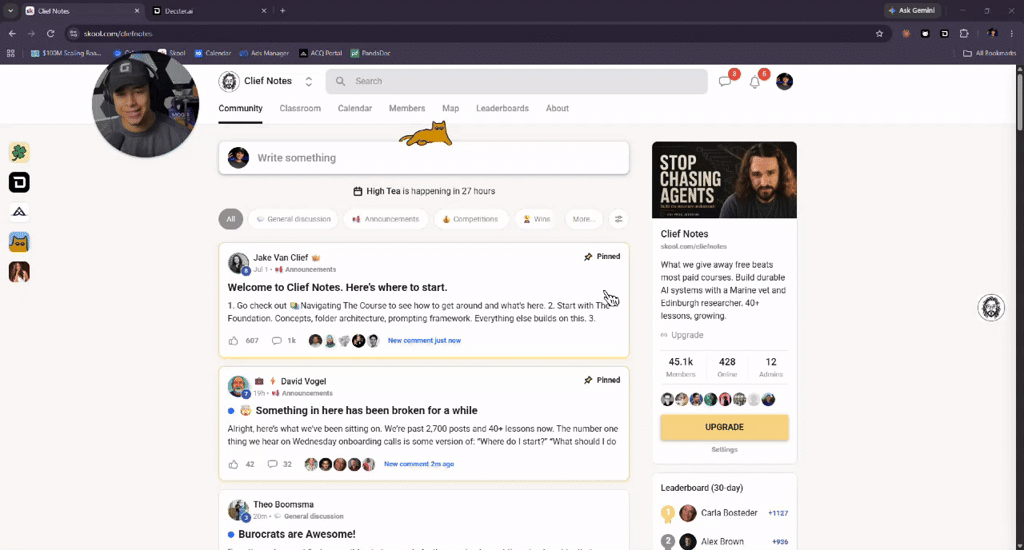Click the search magnifier icon
The height and width of the screenshot is (550, 1024).
click(x=340, y=81)
